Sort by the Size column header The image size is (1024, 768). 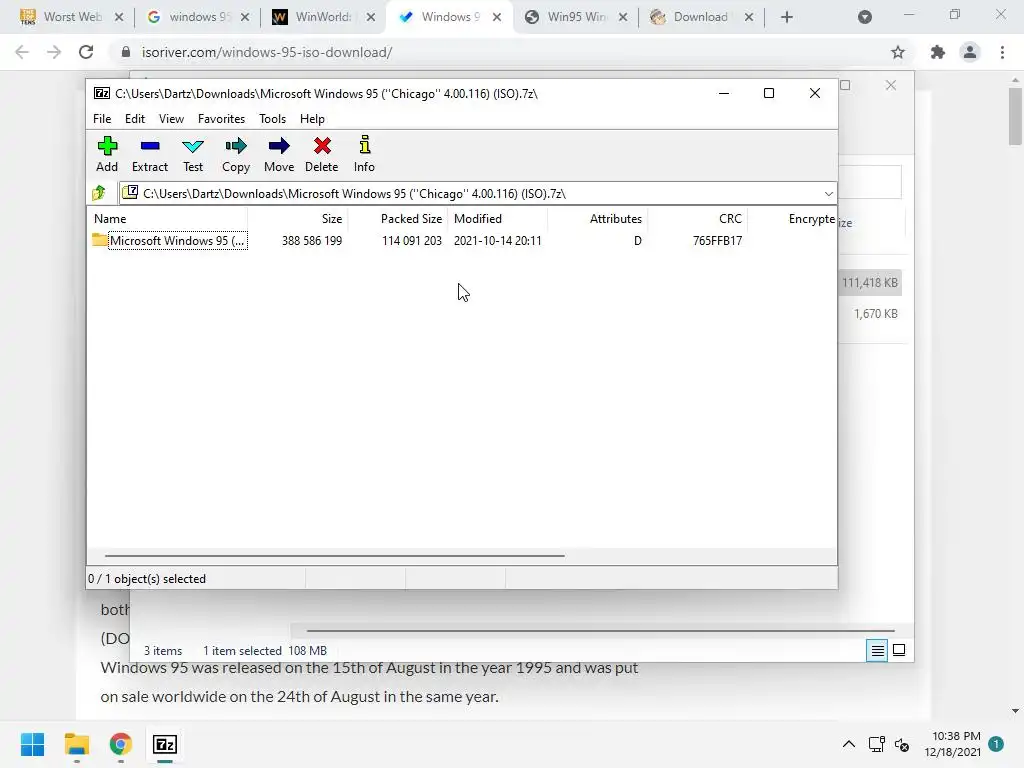point(297,219)
